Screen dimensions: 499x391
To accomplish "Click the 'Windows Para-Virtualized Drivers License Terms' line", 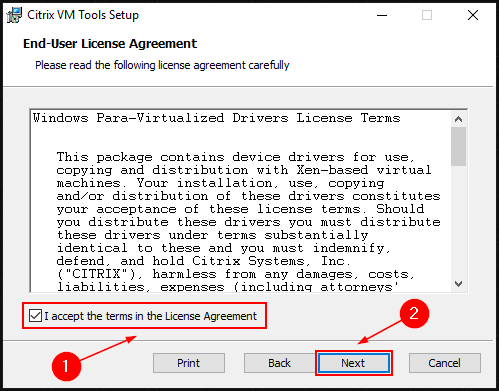I will point(216,118).
